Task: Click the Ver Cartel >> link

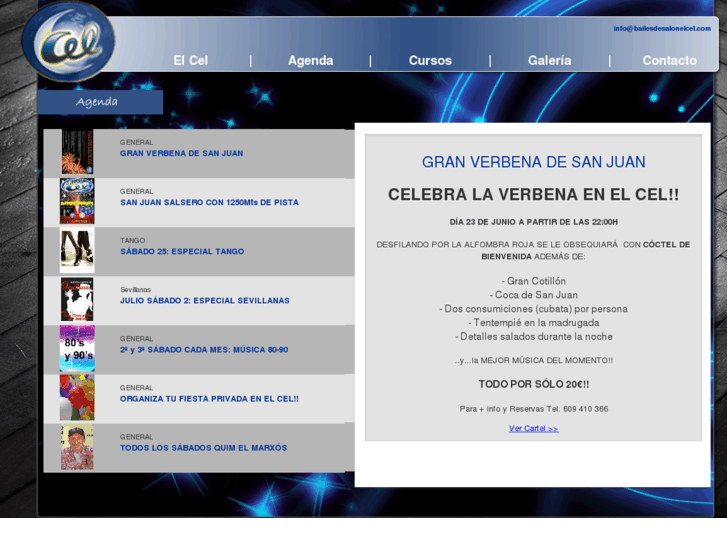Action: coord(533,429)
